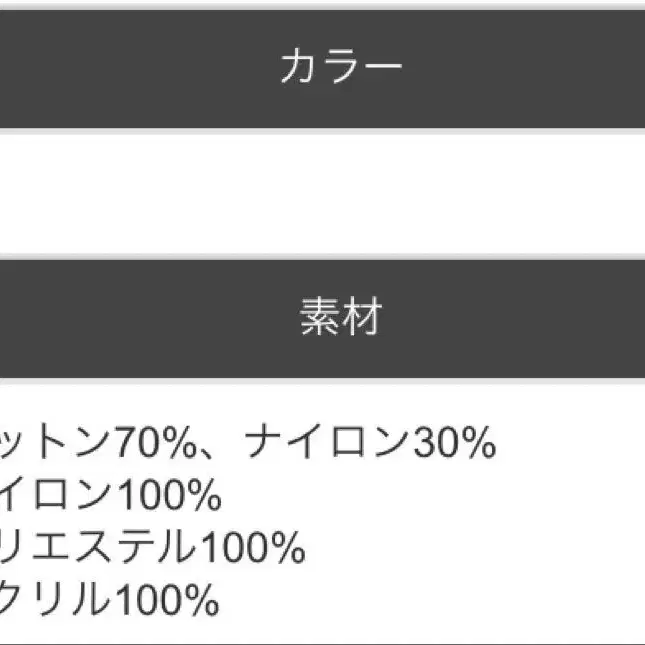The width and height of the screenshot is (645, 645).
Task: Click the 100% value beside アクリル
Action: click(x=167, y=600)
